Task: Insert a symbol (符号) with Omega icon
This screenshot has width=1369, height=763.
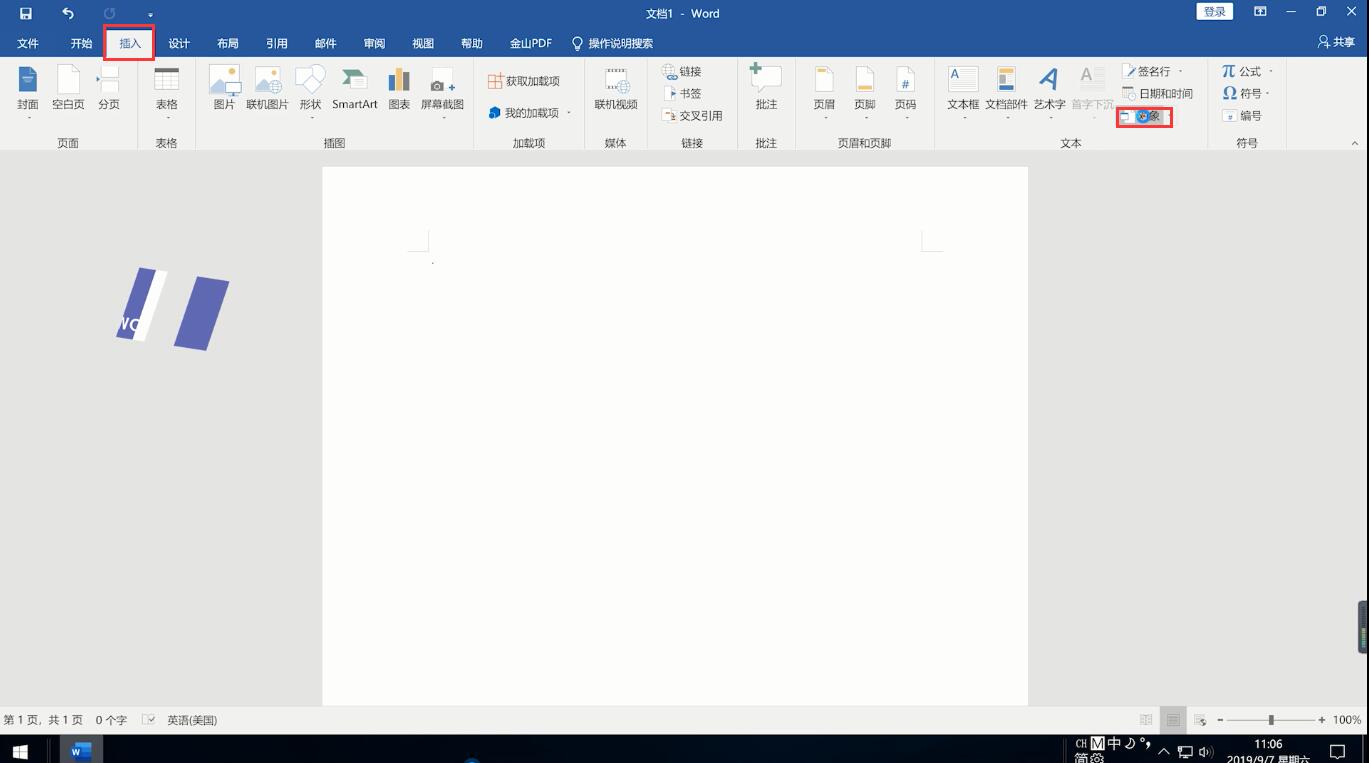Action: click(x=1244, y=93)
